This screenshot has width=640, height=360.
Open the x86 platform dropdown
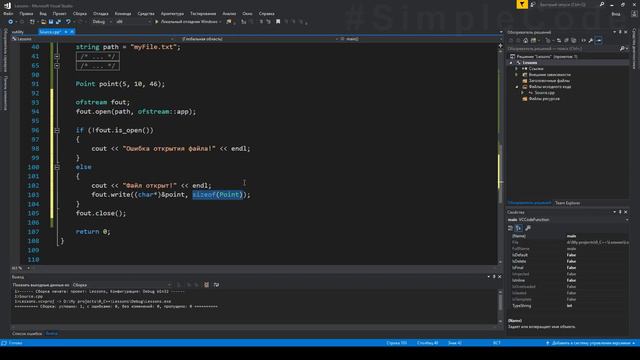(x=133, y=22)
